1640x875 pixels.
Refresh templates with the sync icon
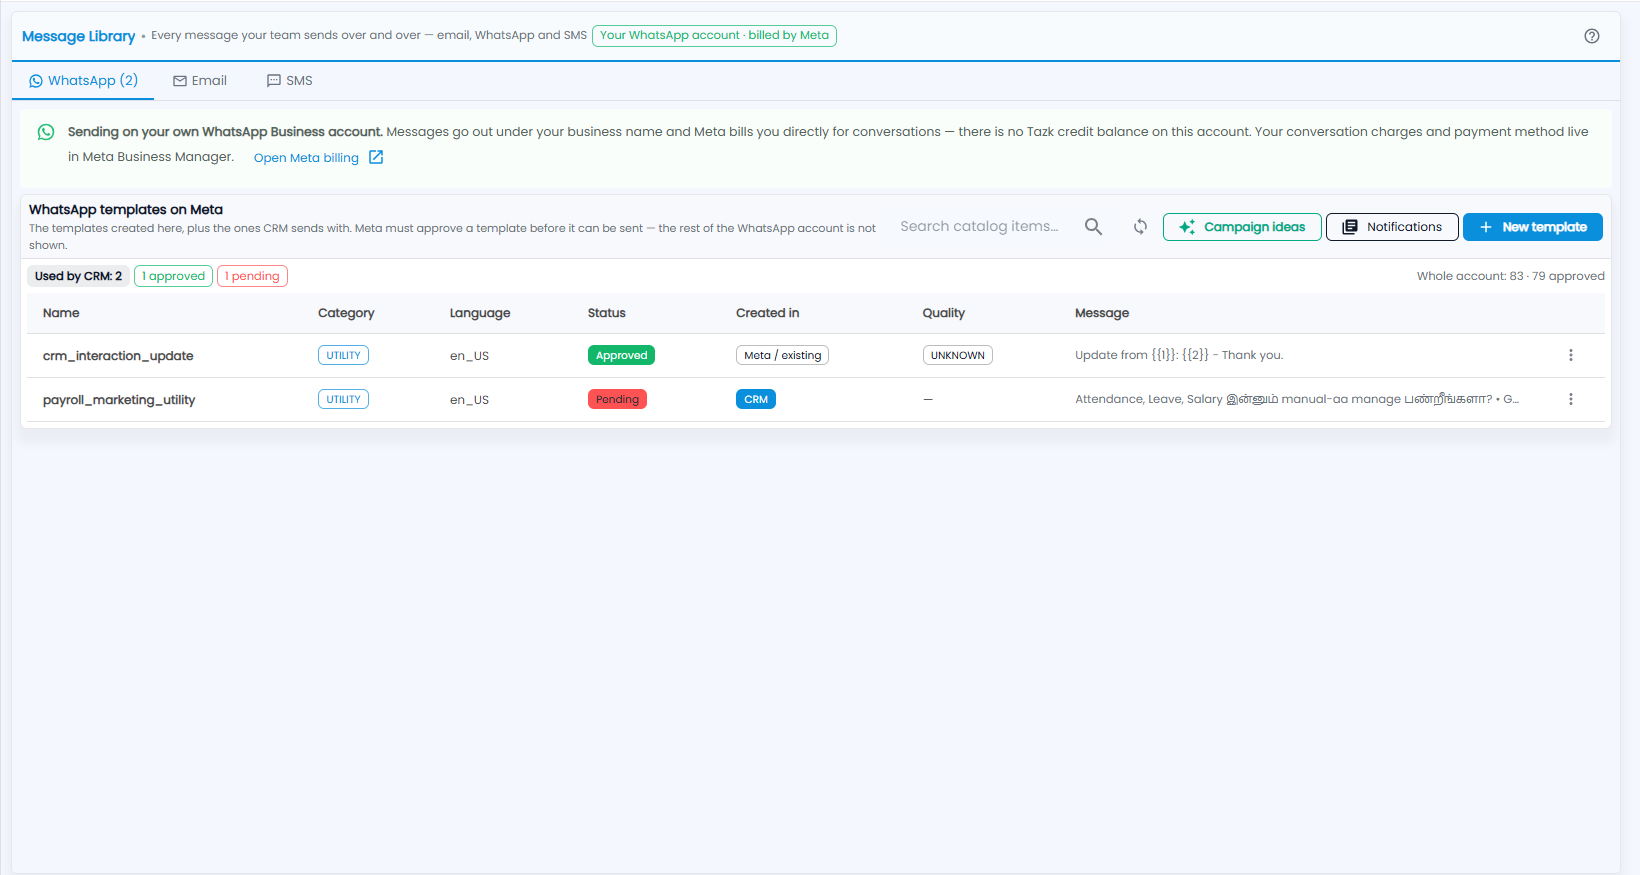point(1140,227)
